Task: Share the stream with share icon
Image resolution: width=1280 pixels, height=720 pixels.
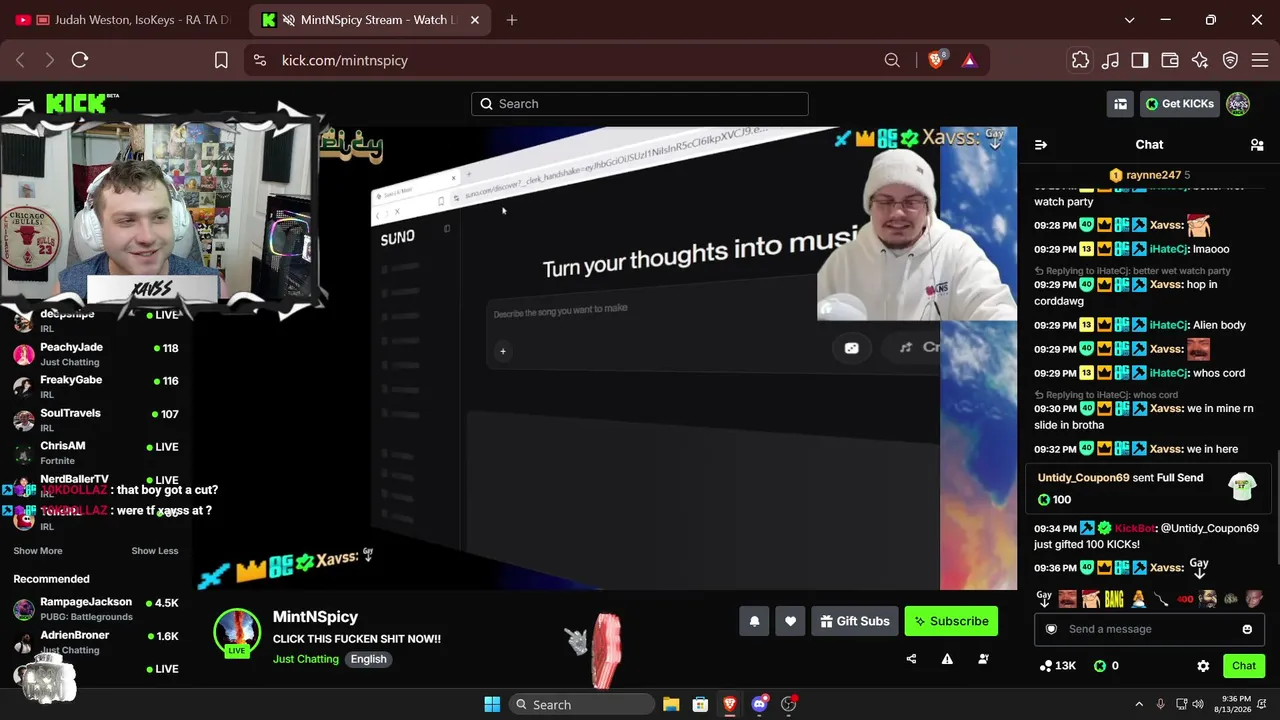Action: pos(911,659)
